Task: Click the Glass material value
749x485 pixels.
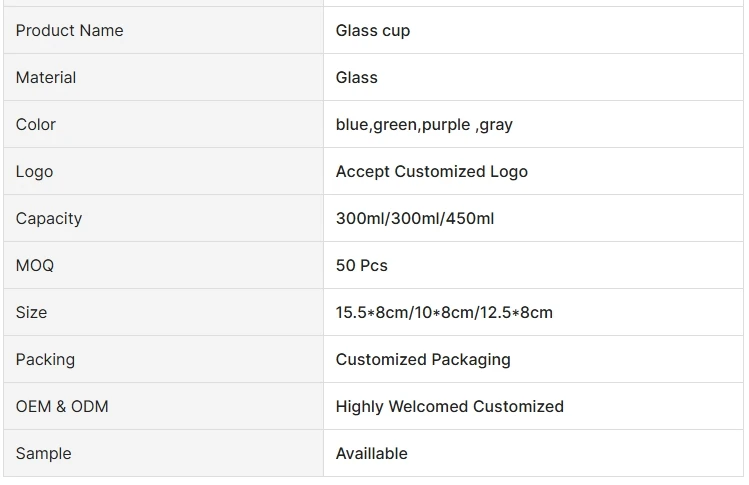Action: [357, 78]
